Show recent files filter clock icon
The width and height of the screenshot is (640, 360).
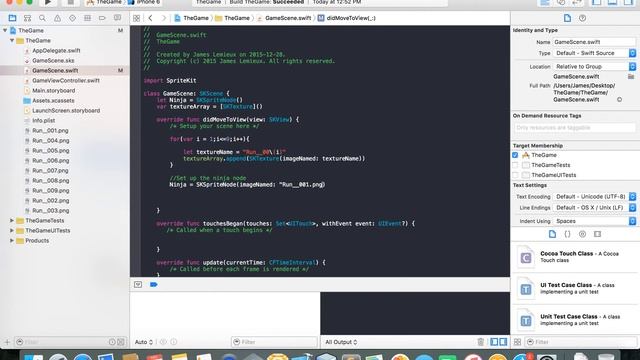pos(112,342)
